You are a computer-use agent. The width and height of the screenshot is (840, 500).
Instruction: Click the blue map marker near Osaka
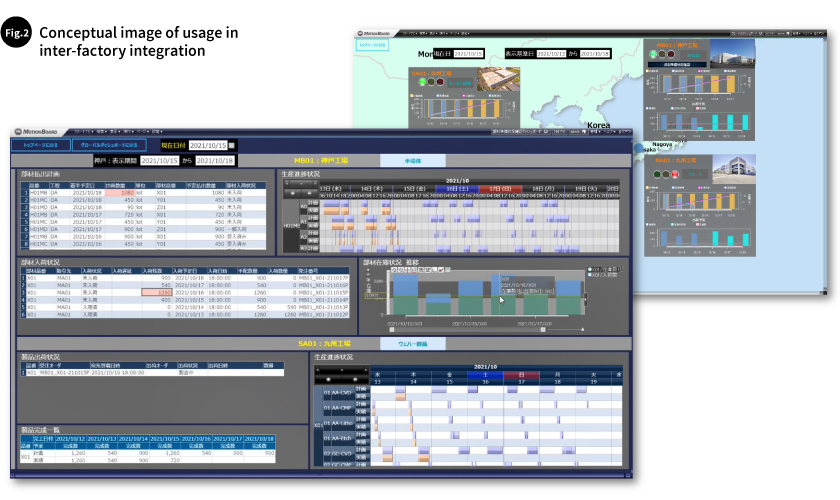(638, 148)
